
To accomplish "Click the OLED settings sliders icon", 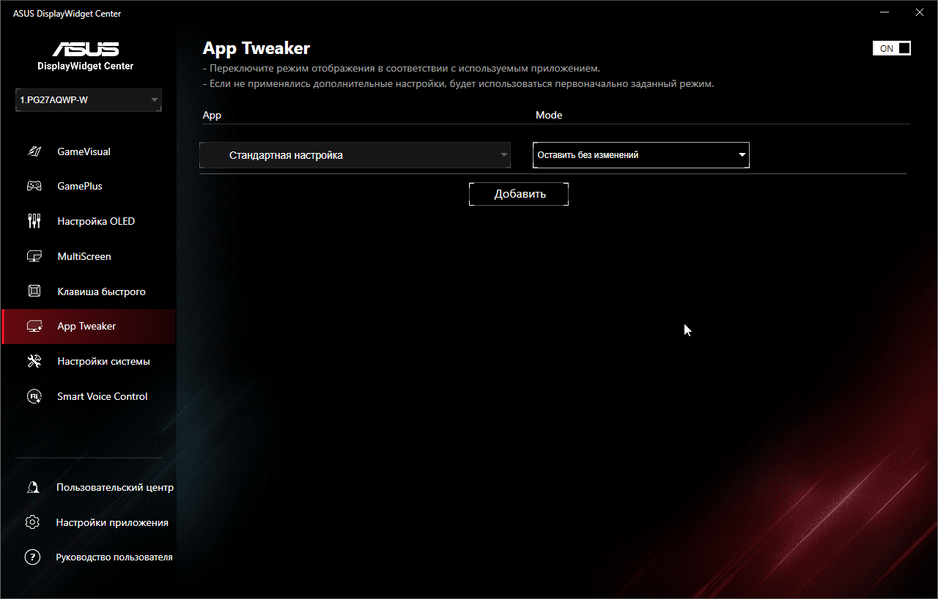I will (34, 221).
